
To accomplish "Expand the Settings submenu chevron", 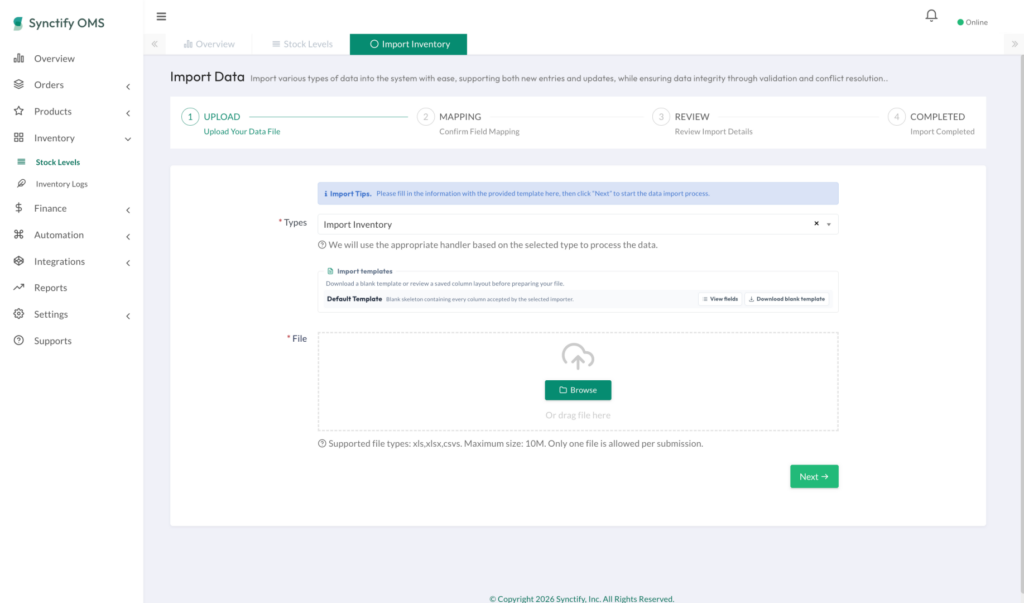I will click(x=128, y=316).
